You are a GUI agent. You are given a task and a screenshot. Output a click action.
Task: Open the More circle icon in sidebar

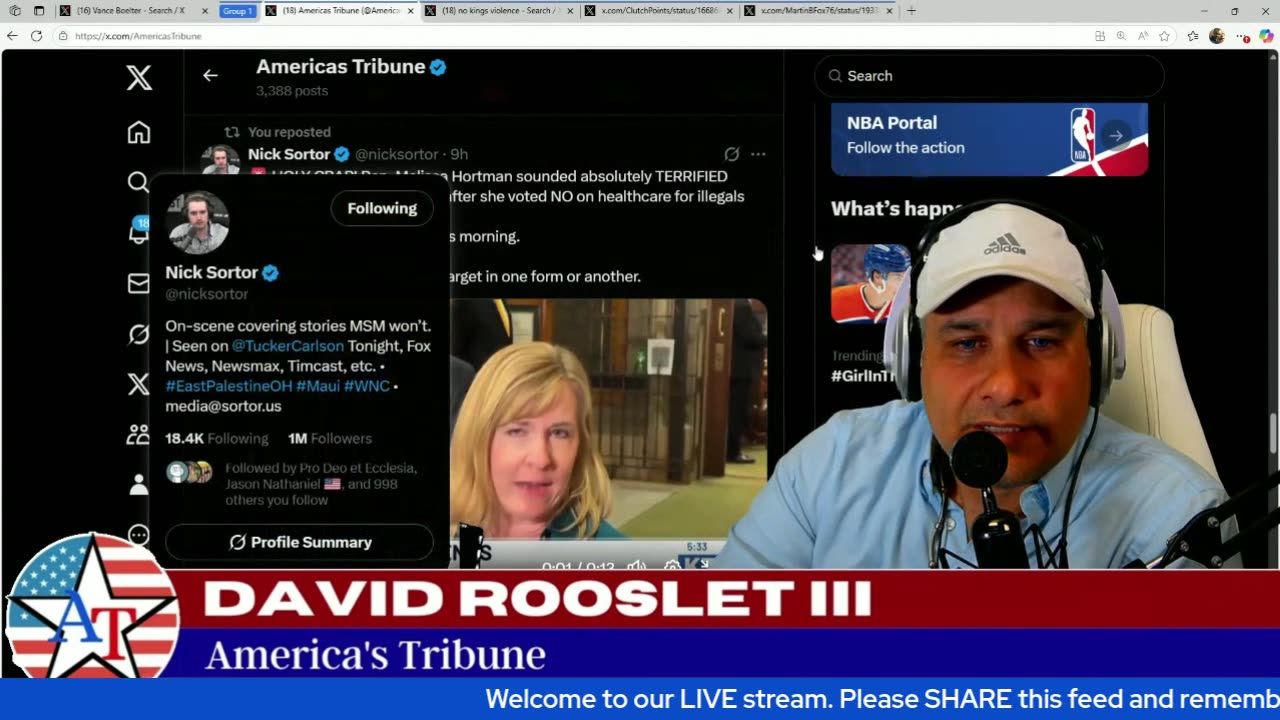138,535
